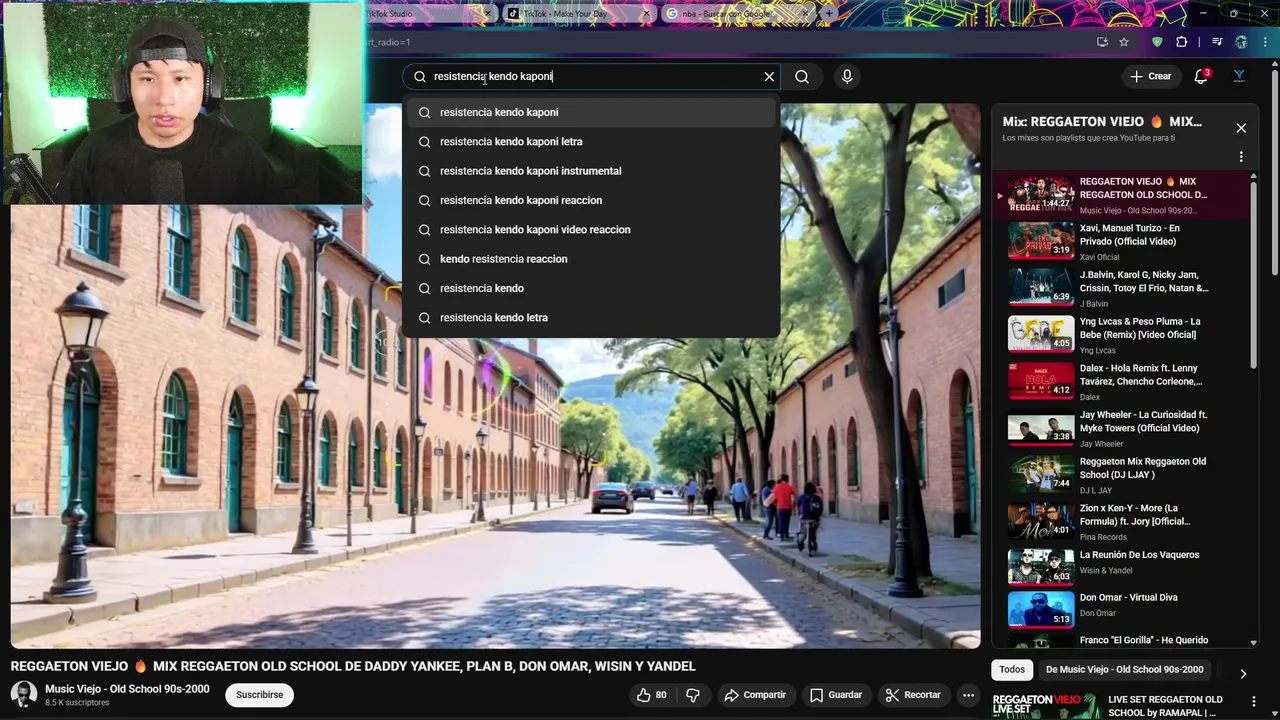Play 'Xavi, Manuel Turizo - En Privado' thumbnail
Viewport: 1280px width, 720px height.
pos(1041,240)
